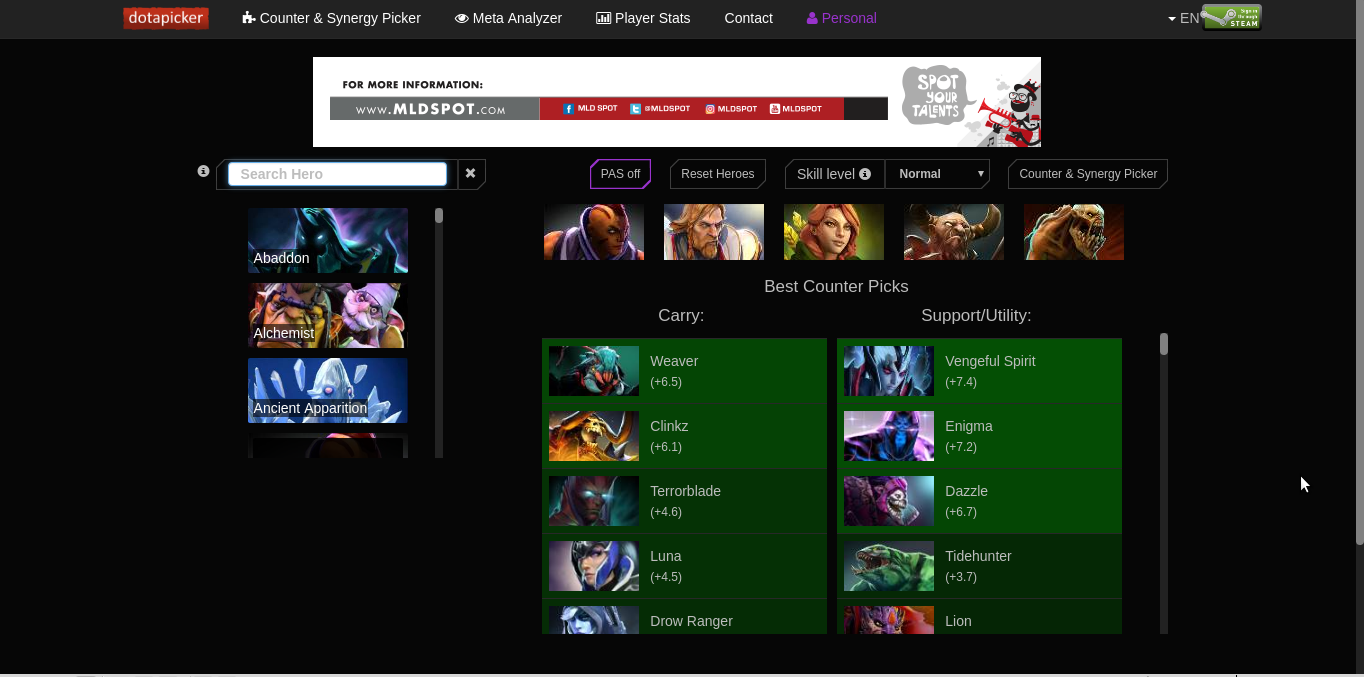Image resolution: width=1364 pixels, height=677 pixels.
Task: Click the Counter & Synergy Picker button
Action: (1088, 174)
